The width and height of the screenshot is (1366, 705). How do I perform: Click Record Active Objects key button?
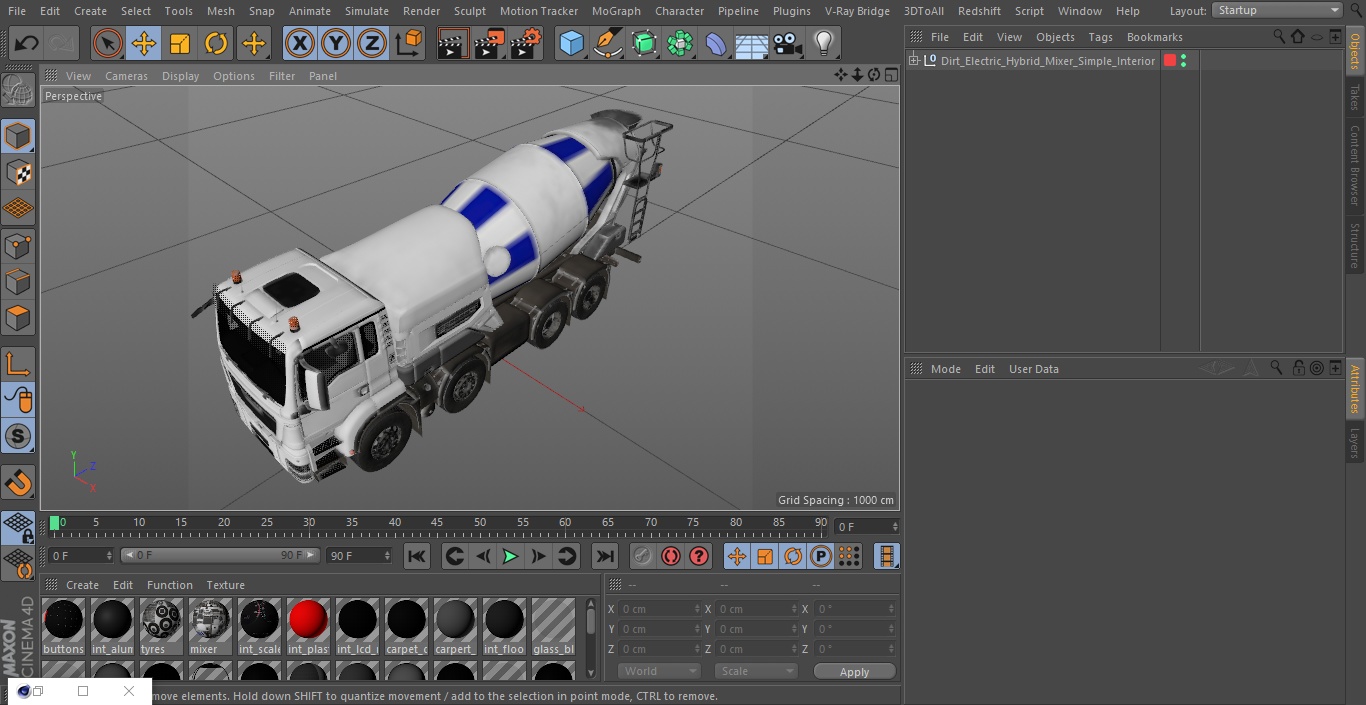tap(642, 556)
